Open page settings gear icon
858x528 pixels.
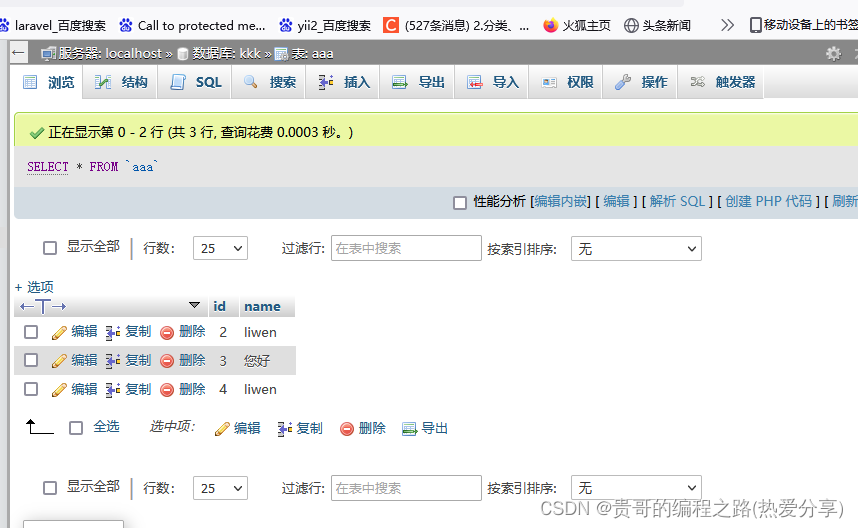coord(833,53)
